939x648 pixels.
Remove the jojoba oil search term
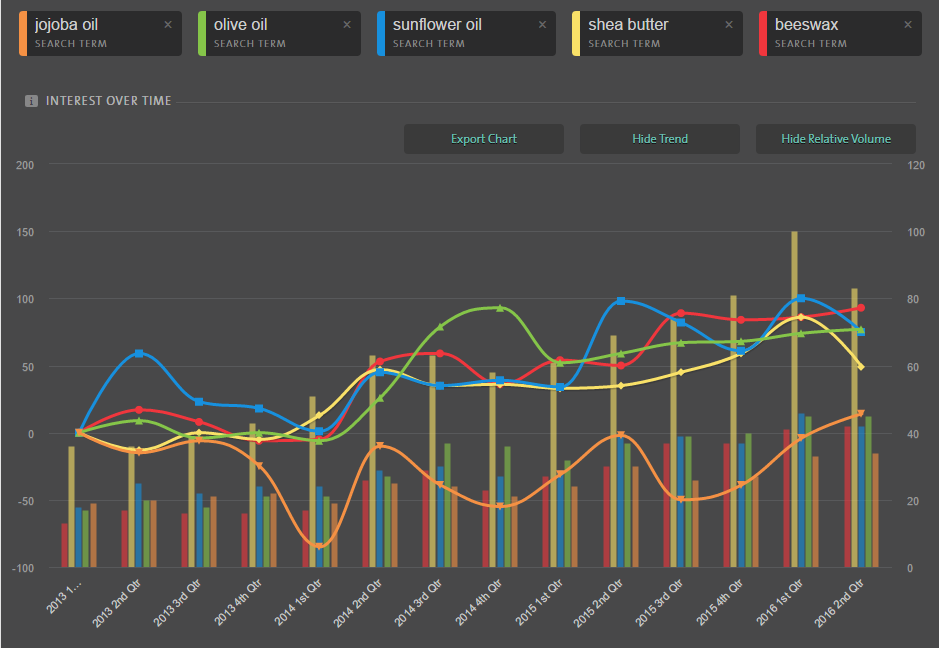[x=168, y=24]
